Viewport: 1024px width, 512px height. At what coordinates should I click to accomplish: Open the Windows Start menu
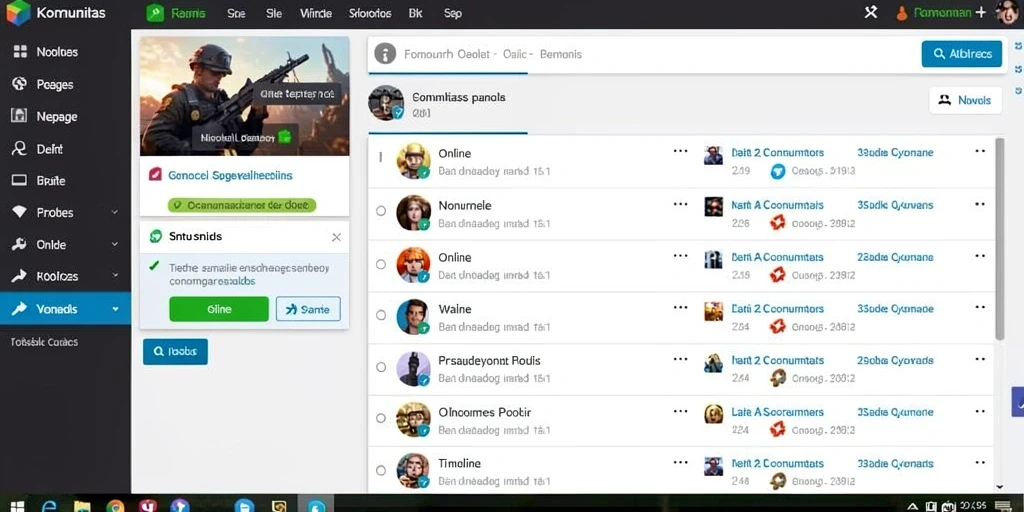coord(16,505)
